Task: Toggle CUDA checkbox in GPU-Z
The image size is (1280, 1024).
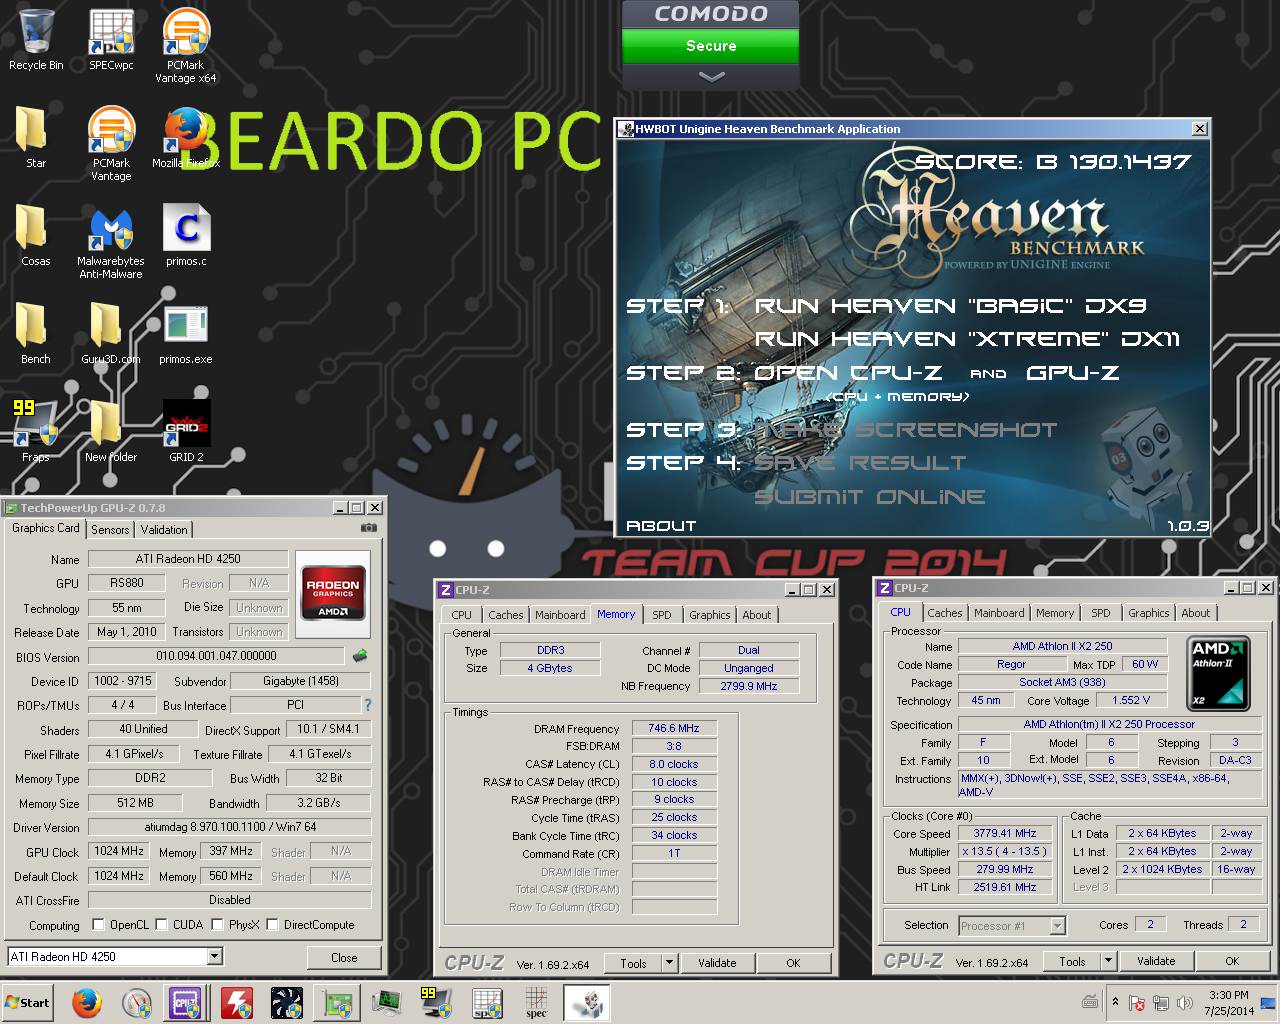Action: coord(161,925)
